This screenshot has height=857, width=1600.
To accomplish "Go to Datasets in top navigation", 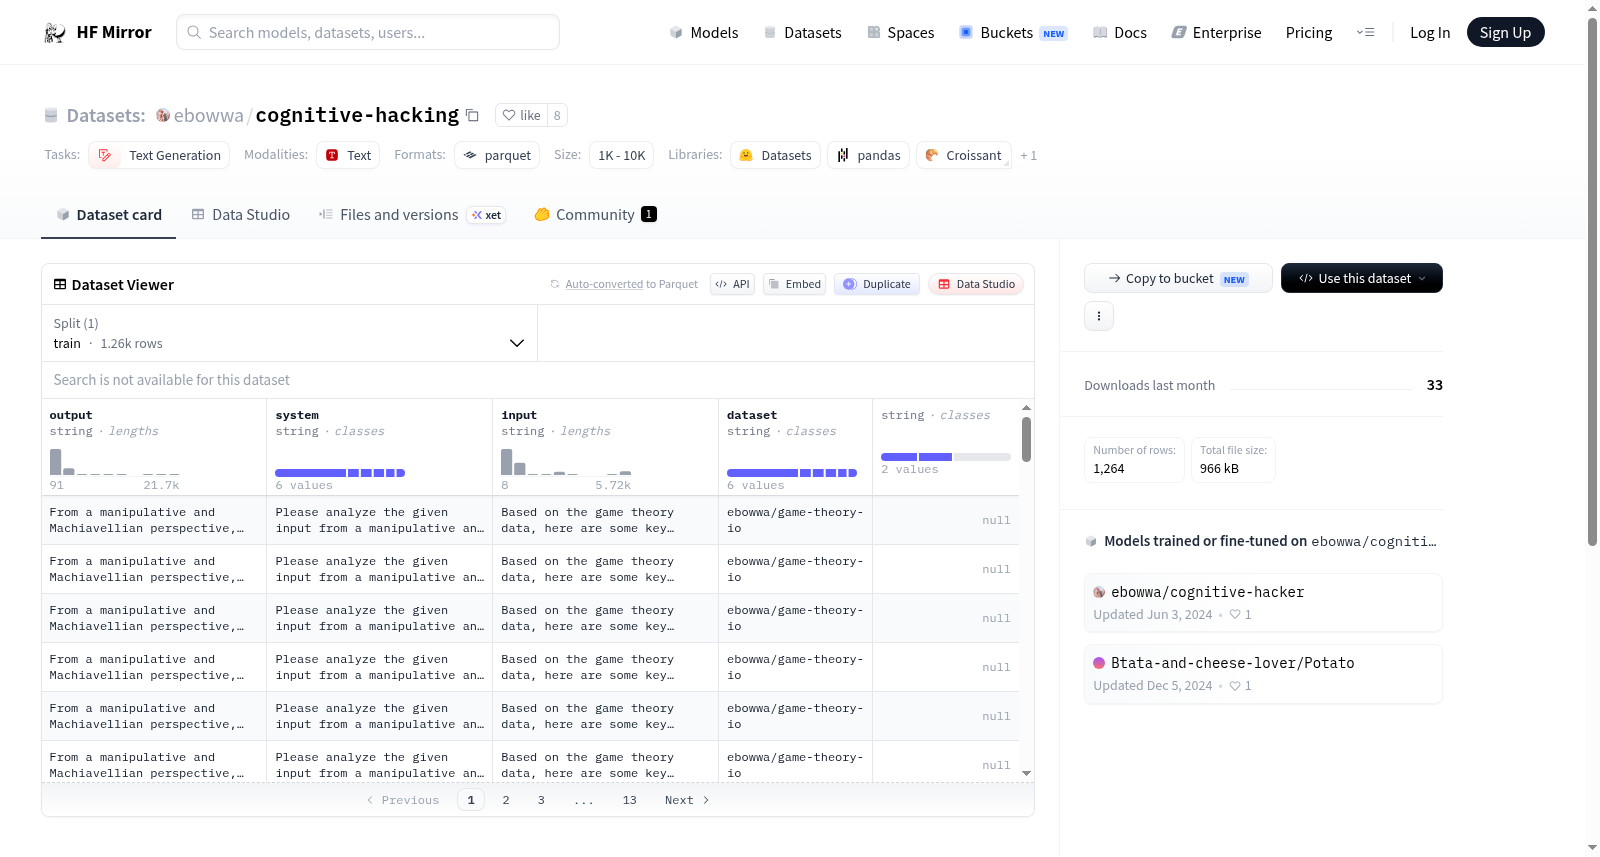I will coord(803,32).
